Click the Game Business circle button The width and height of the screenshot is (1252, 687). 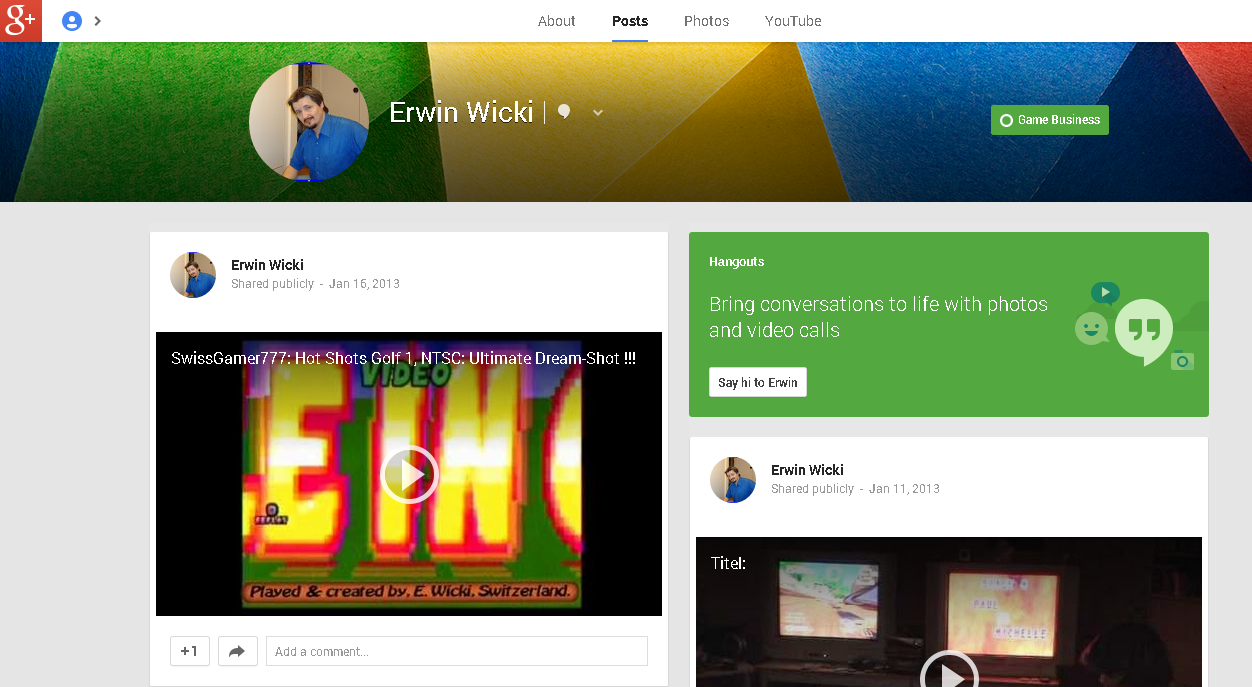click(1050, 120)
